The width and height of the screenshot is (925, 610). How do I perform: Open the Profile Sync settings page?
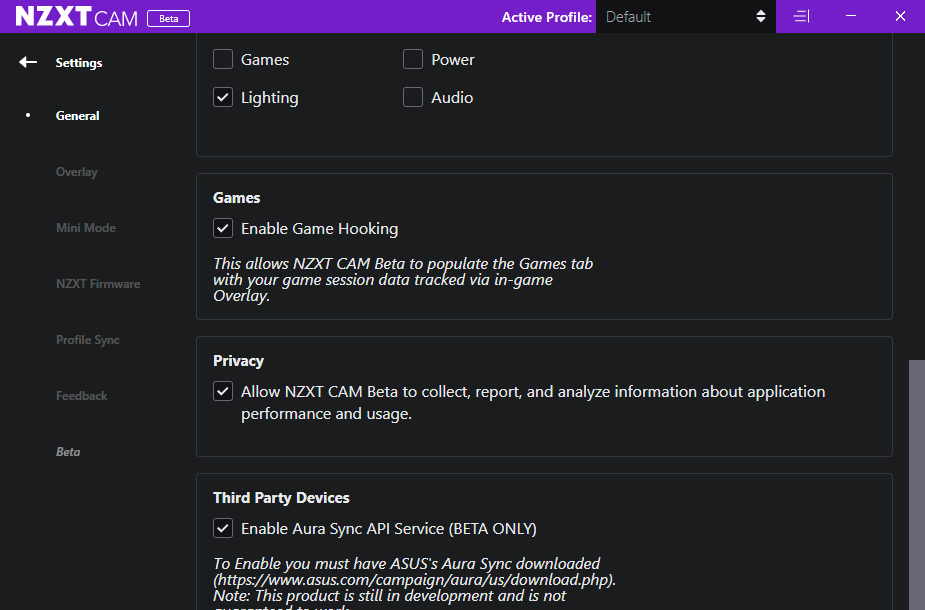(87, 339)
